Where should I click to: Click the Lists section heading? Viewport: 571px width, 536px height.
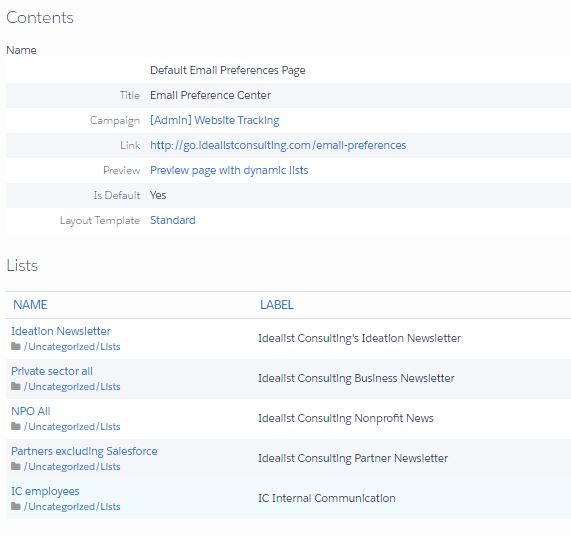tap(22, 266)
